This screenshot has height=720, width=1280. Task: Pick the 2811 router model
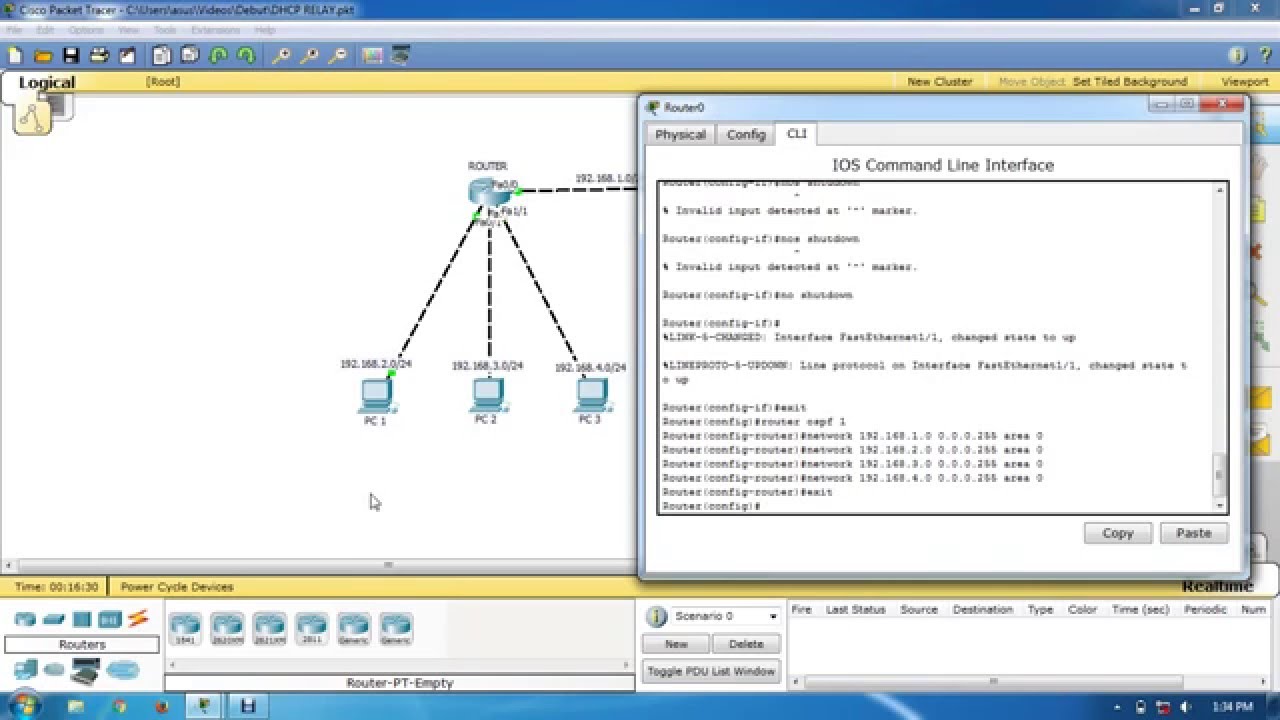coord(311,629)
